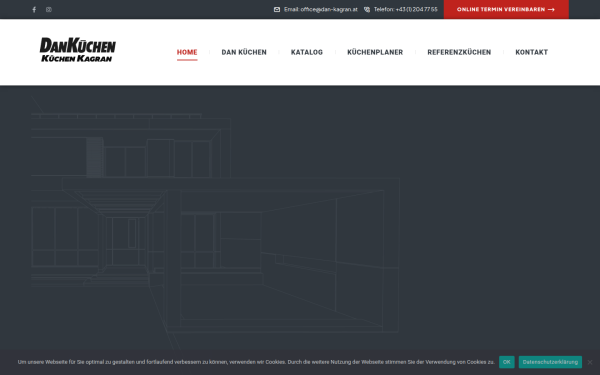Dismiss cookie banner with X icon
The width and height of the screenshot is (600, 375).
click(x=590, y=362)
